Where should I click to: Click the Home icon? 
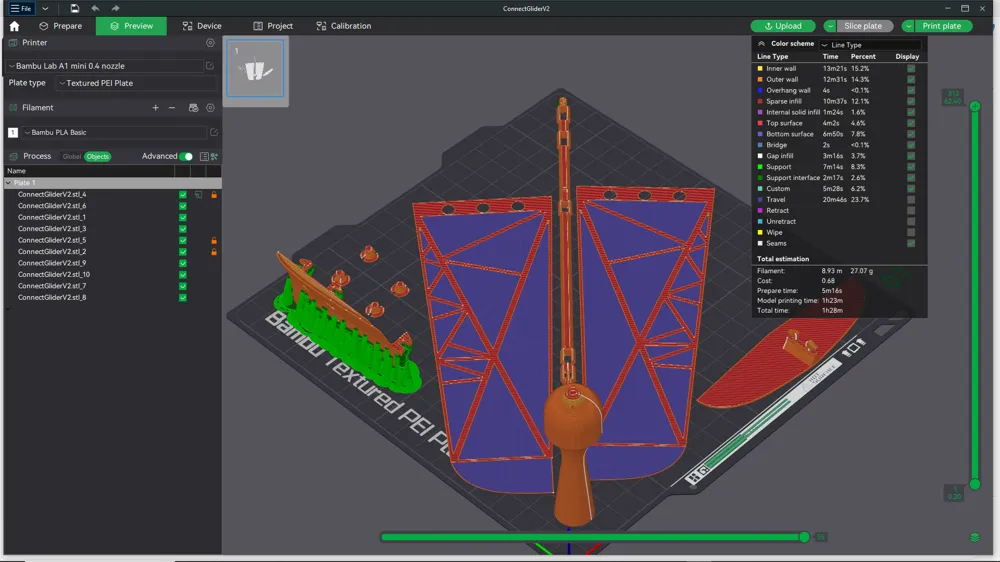tap(14, 26)
